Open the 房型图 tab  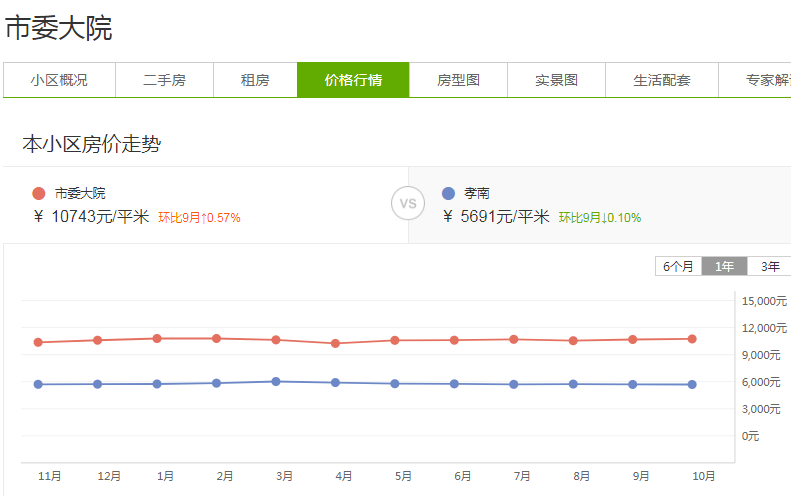coord(458,80)
